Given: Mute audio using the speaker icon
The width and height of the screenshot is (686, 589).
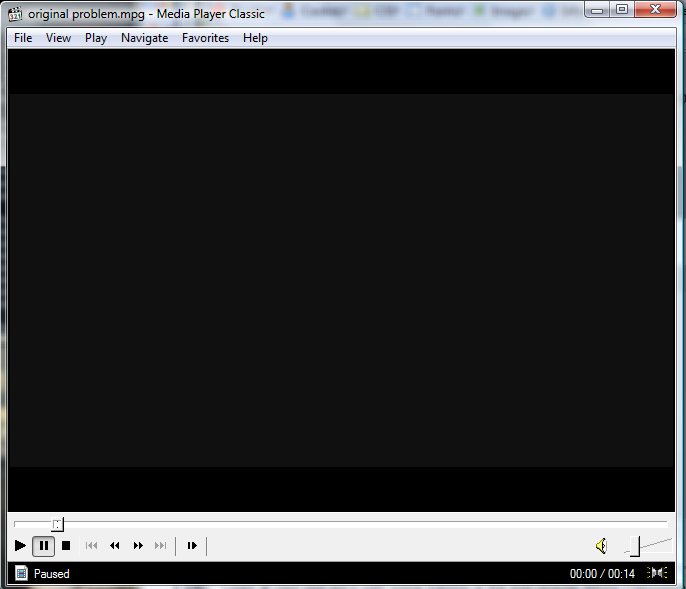Looking at the screenshot, I should pos(602,546).
